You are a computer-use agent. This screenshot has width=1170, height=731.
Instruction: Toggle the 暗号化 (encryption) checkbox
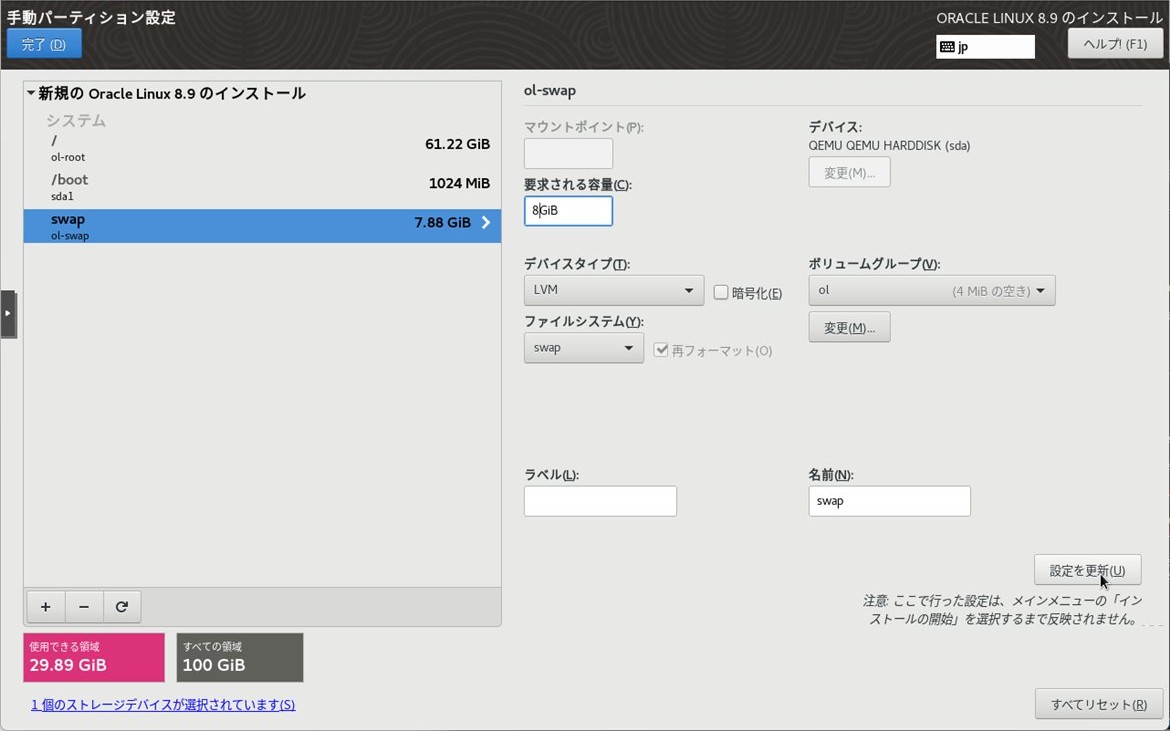pos(721,292)
